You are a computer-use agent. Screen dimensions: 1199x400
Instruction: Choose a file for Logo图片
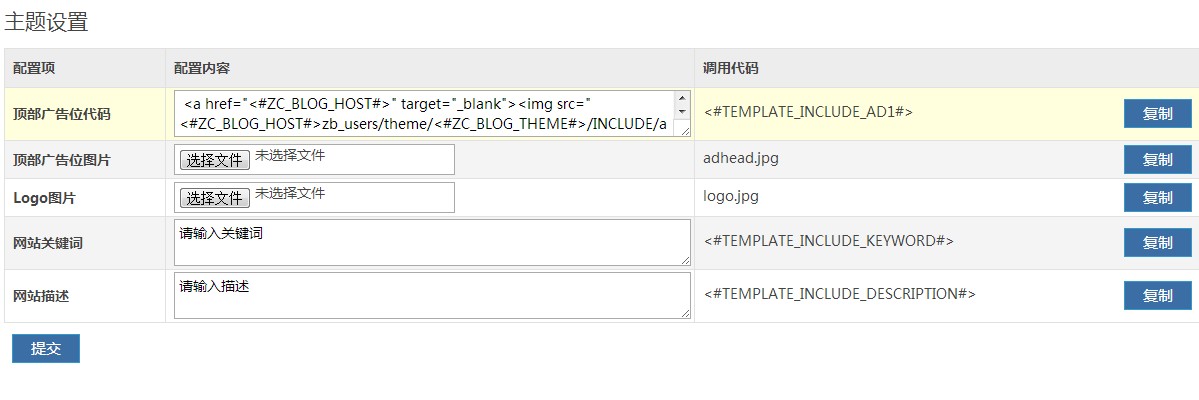click(x=215, y=198)
